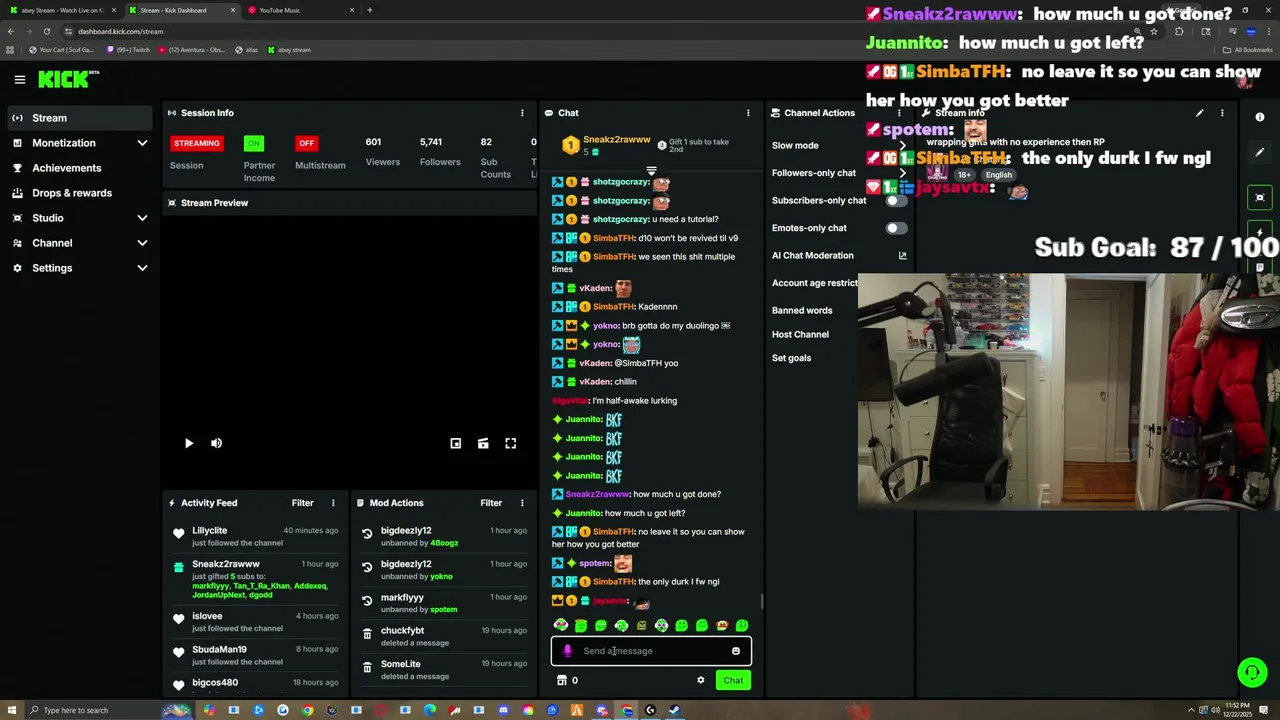Viewport: 1280px width, 720px height.
Task: Click Sneakz2rawww gifted subs entry
Action: [255, 580]
